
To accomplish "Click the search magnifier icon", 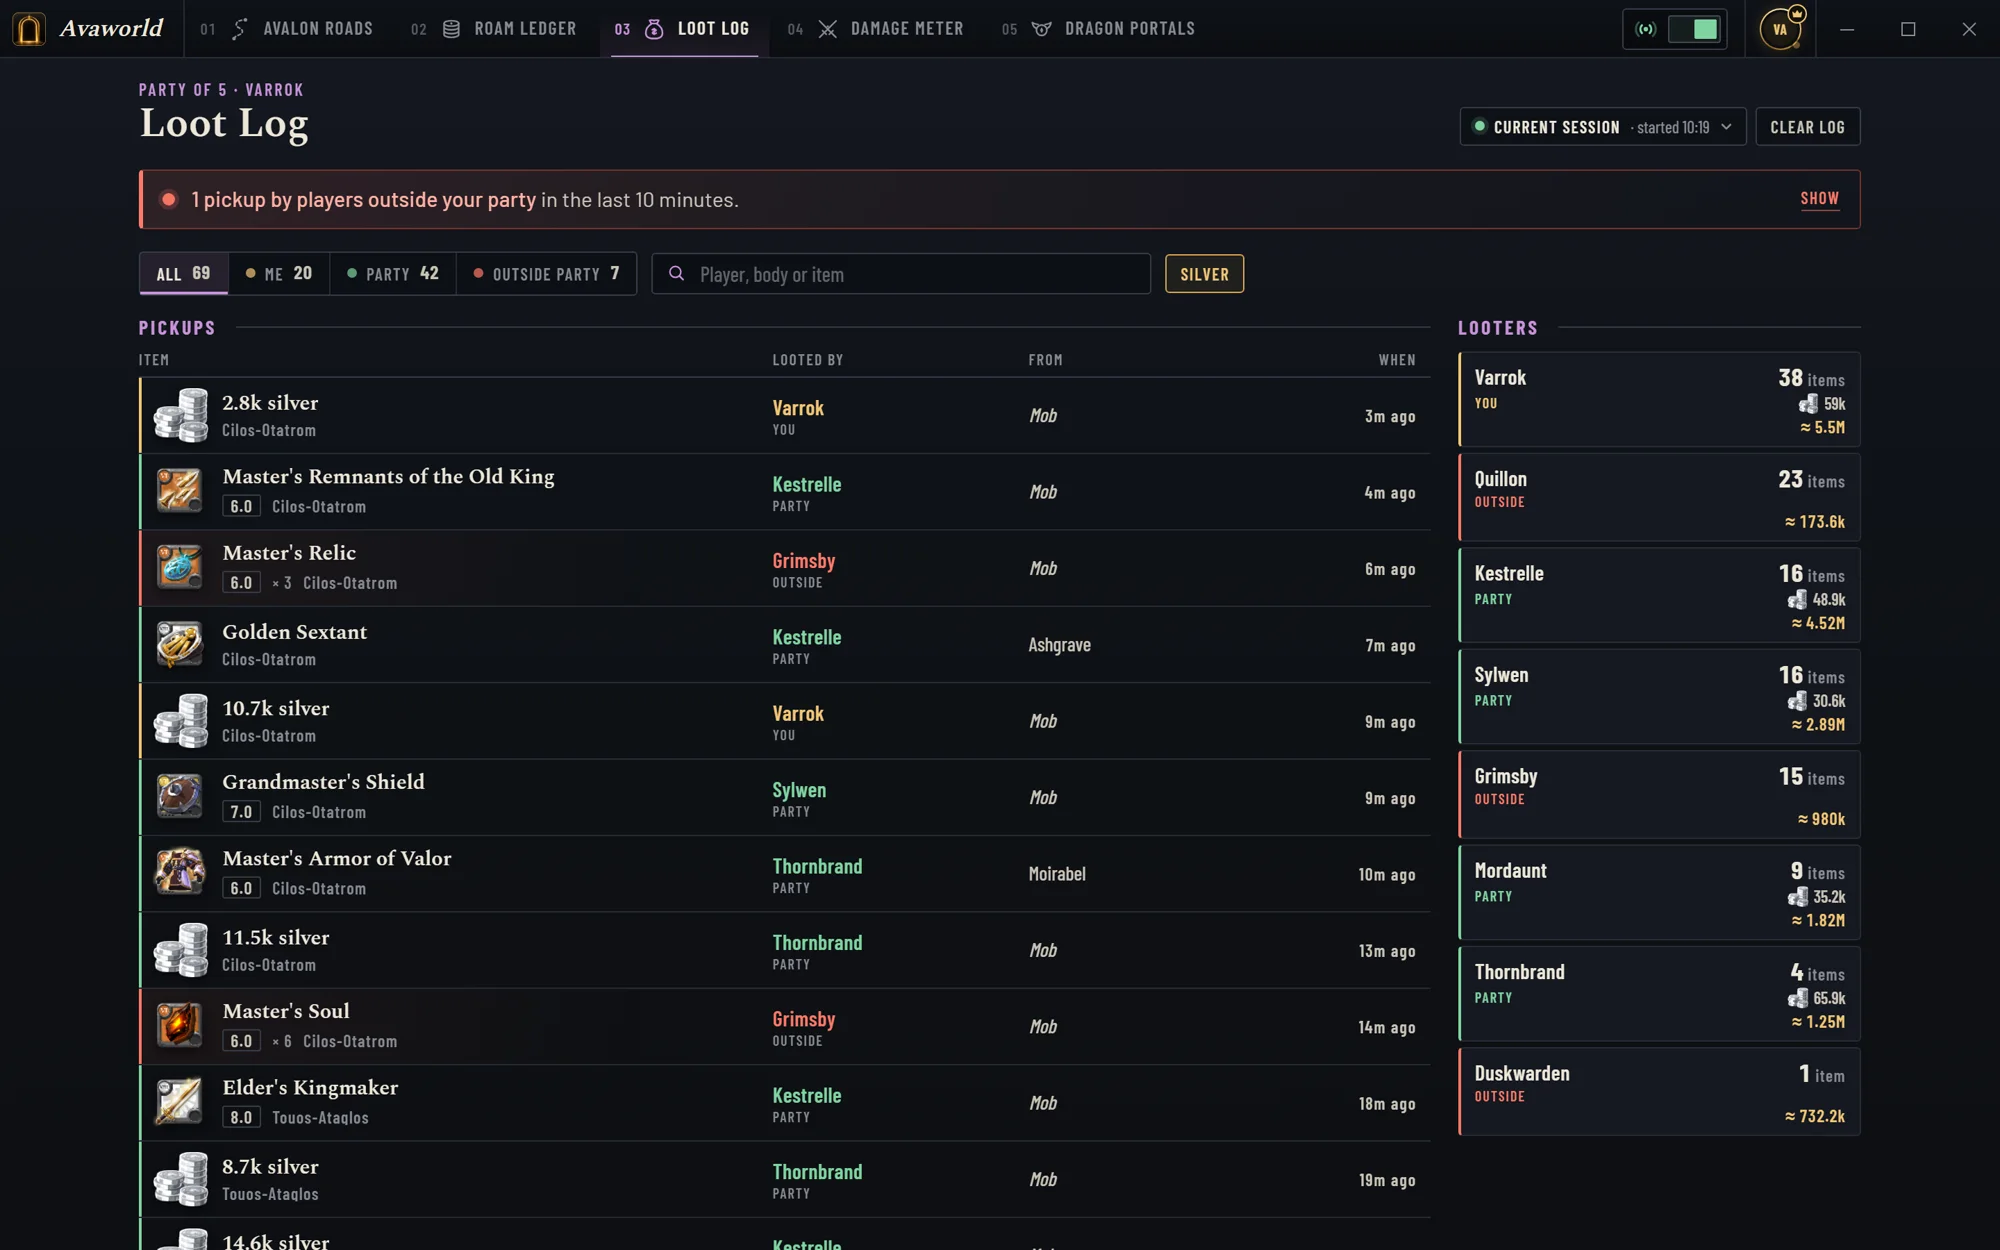I will tap(677, 274).
